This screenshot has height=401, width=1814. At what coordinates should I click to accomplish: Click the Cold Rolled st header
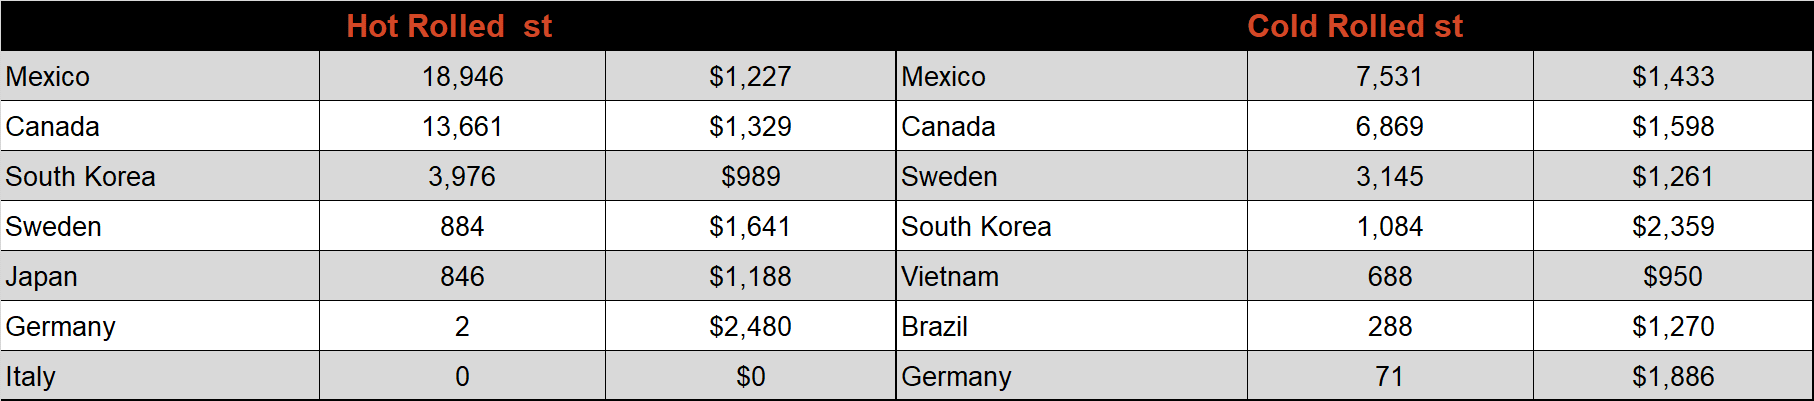tap(1355, 26)
